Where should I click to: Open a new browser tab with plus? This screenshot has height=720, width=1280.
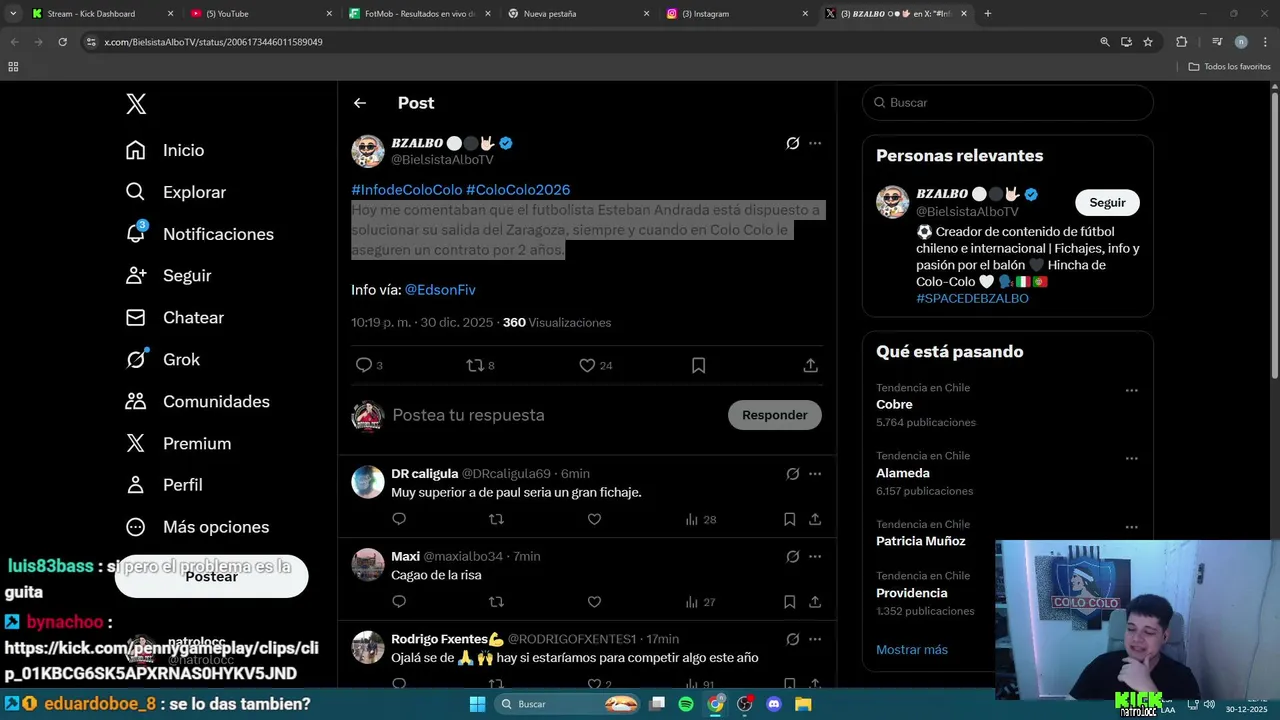pyautogui.click(x=988, y=14)
